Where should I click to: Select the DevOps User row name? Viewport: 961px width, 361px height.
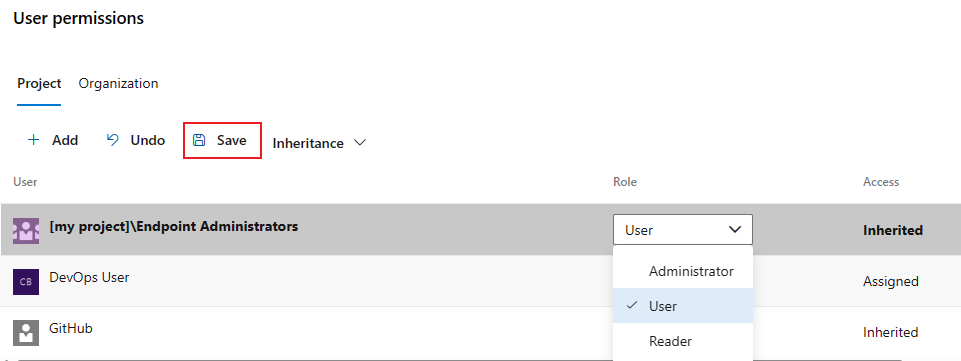89,277
